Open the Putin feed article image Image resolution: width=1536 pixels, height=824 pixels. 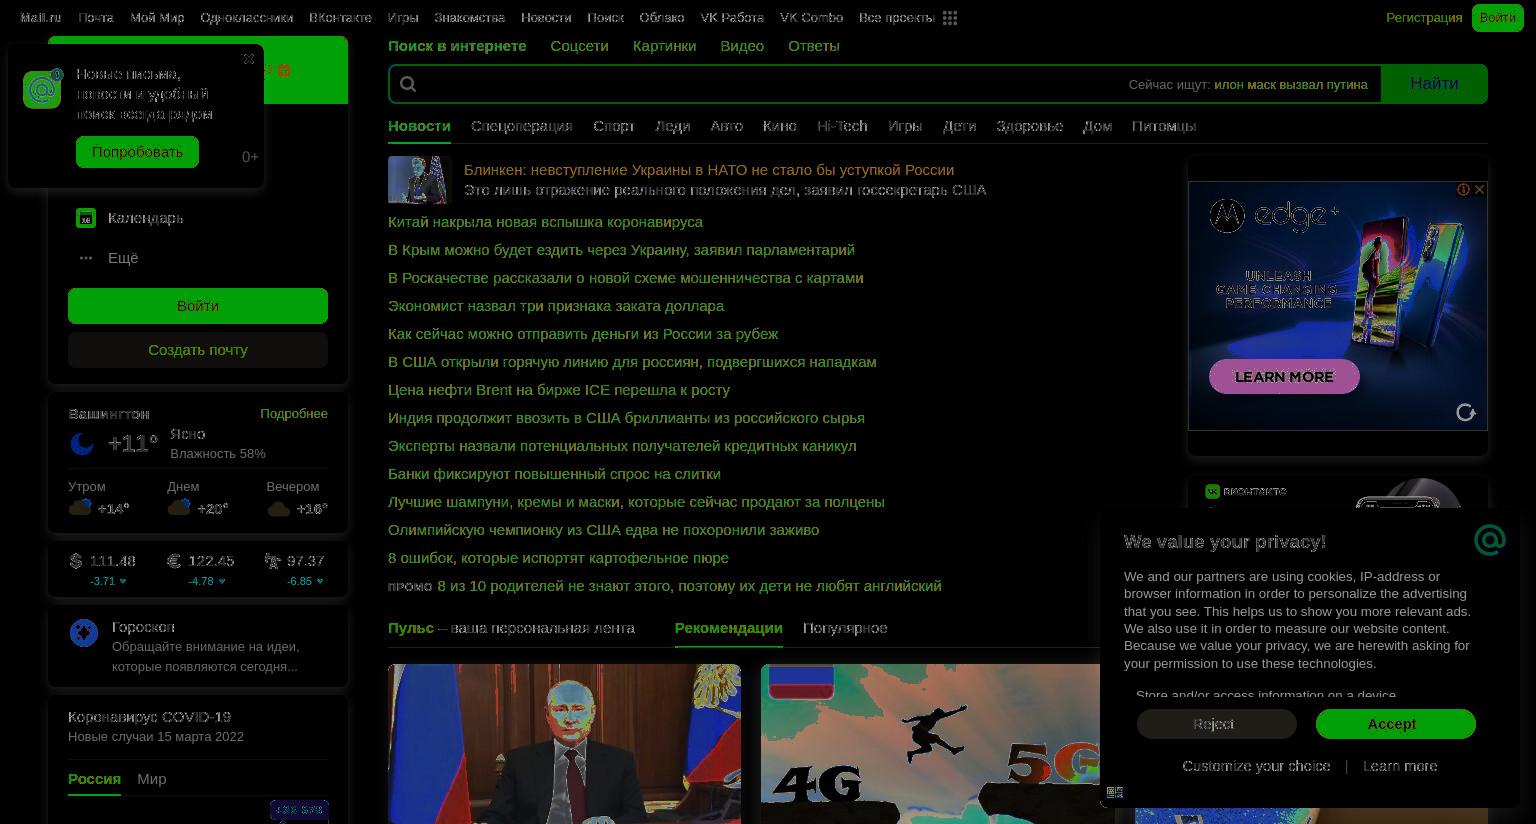564,744
